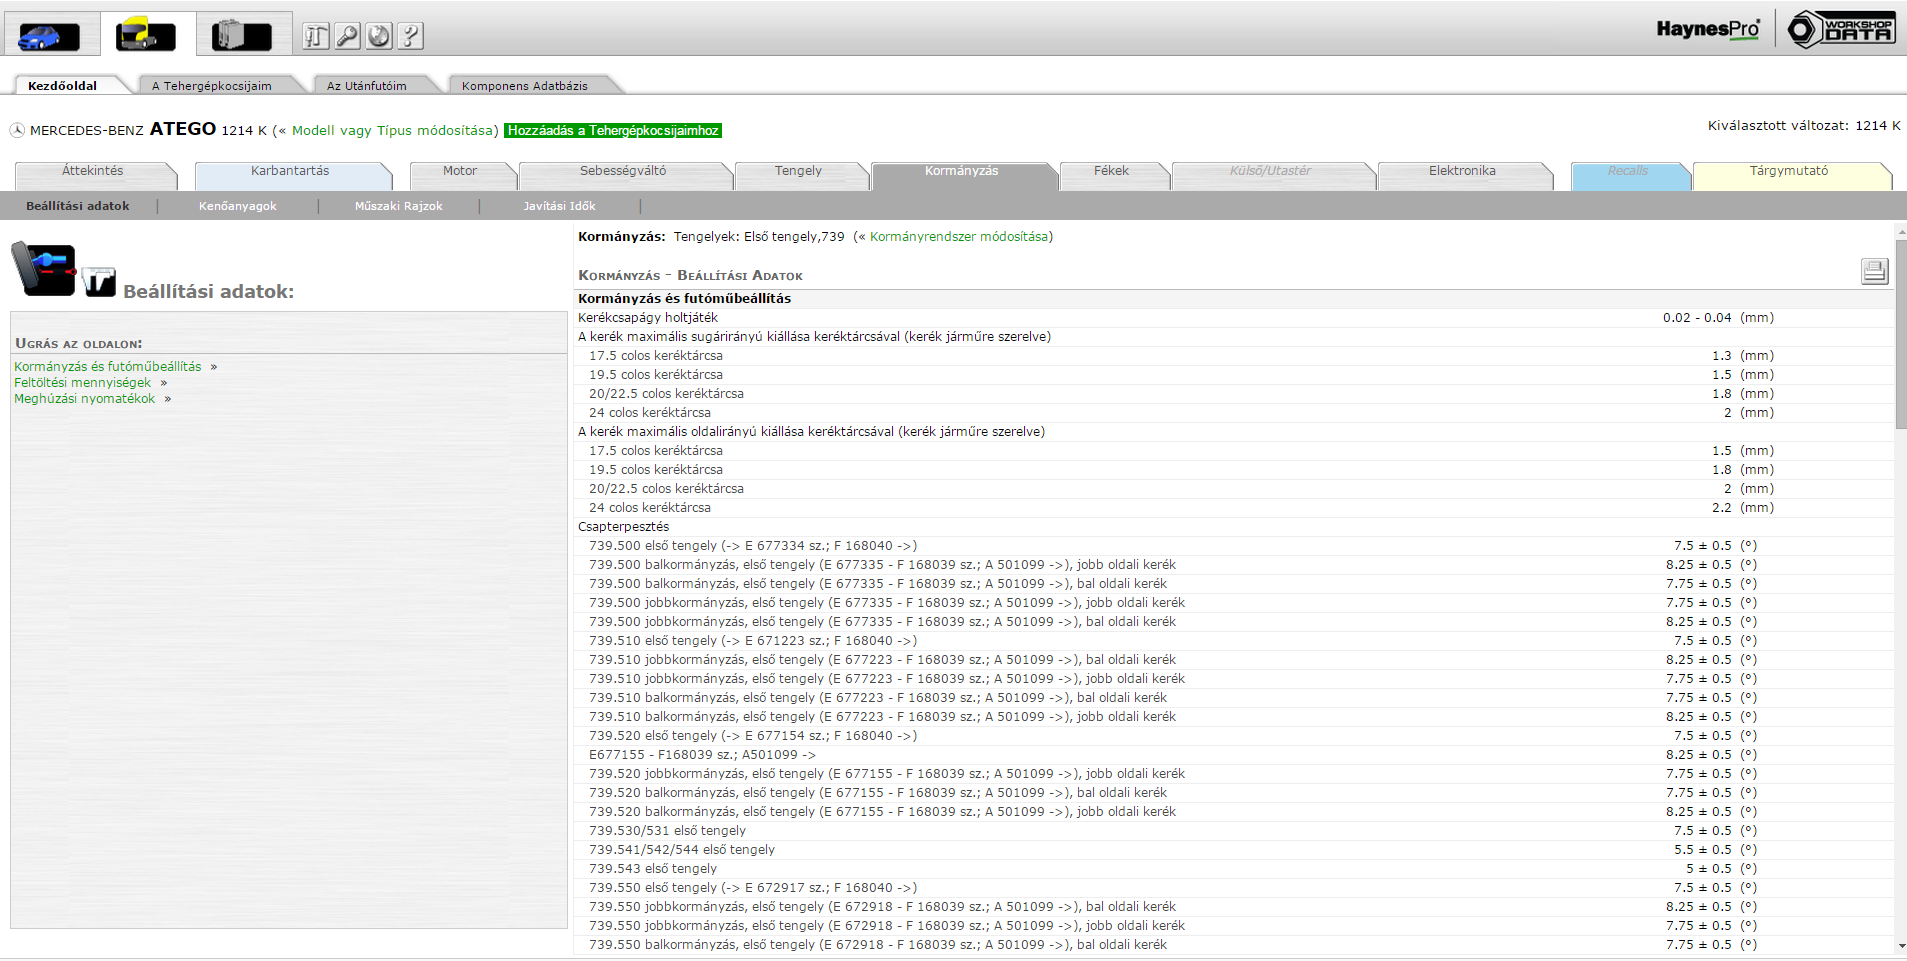
Task: Jump to Meghúzási nyomatékok section
Action: [85, 399]
